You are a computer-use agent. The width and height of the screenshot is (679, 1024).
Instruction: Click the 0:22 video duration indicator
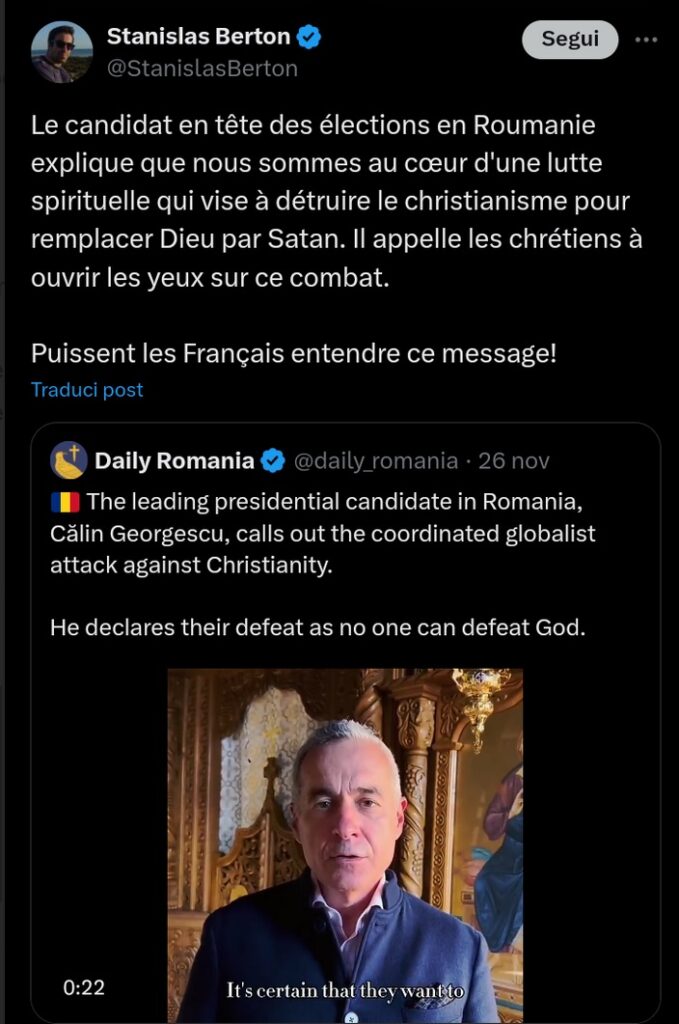86,988
